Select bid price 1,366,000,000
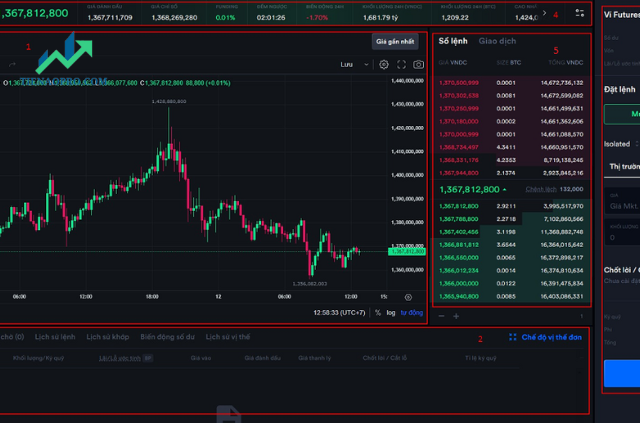The width and height of the screenshot is (640, 423). pyautogui.click(x=459, y=283)
